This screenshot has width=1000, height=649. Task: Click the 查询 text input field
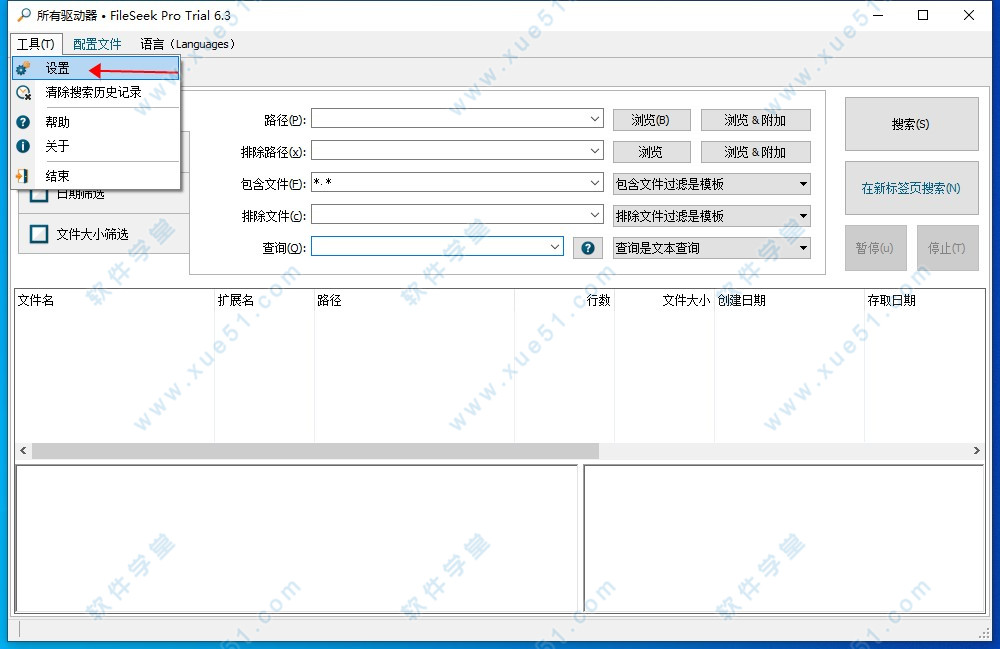430,247
